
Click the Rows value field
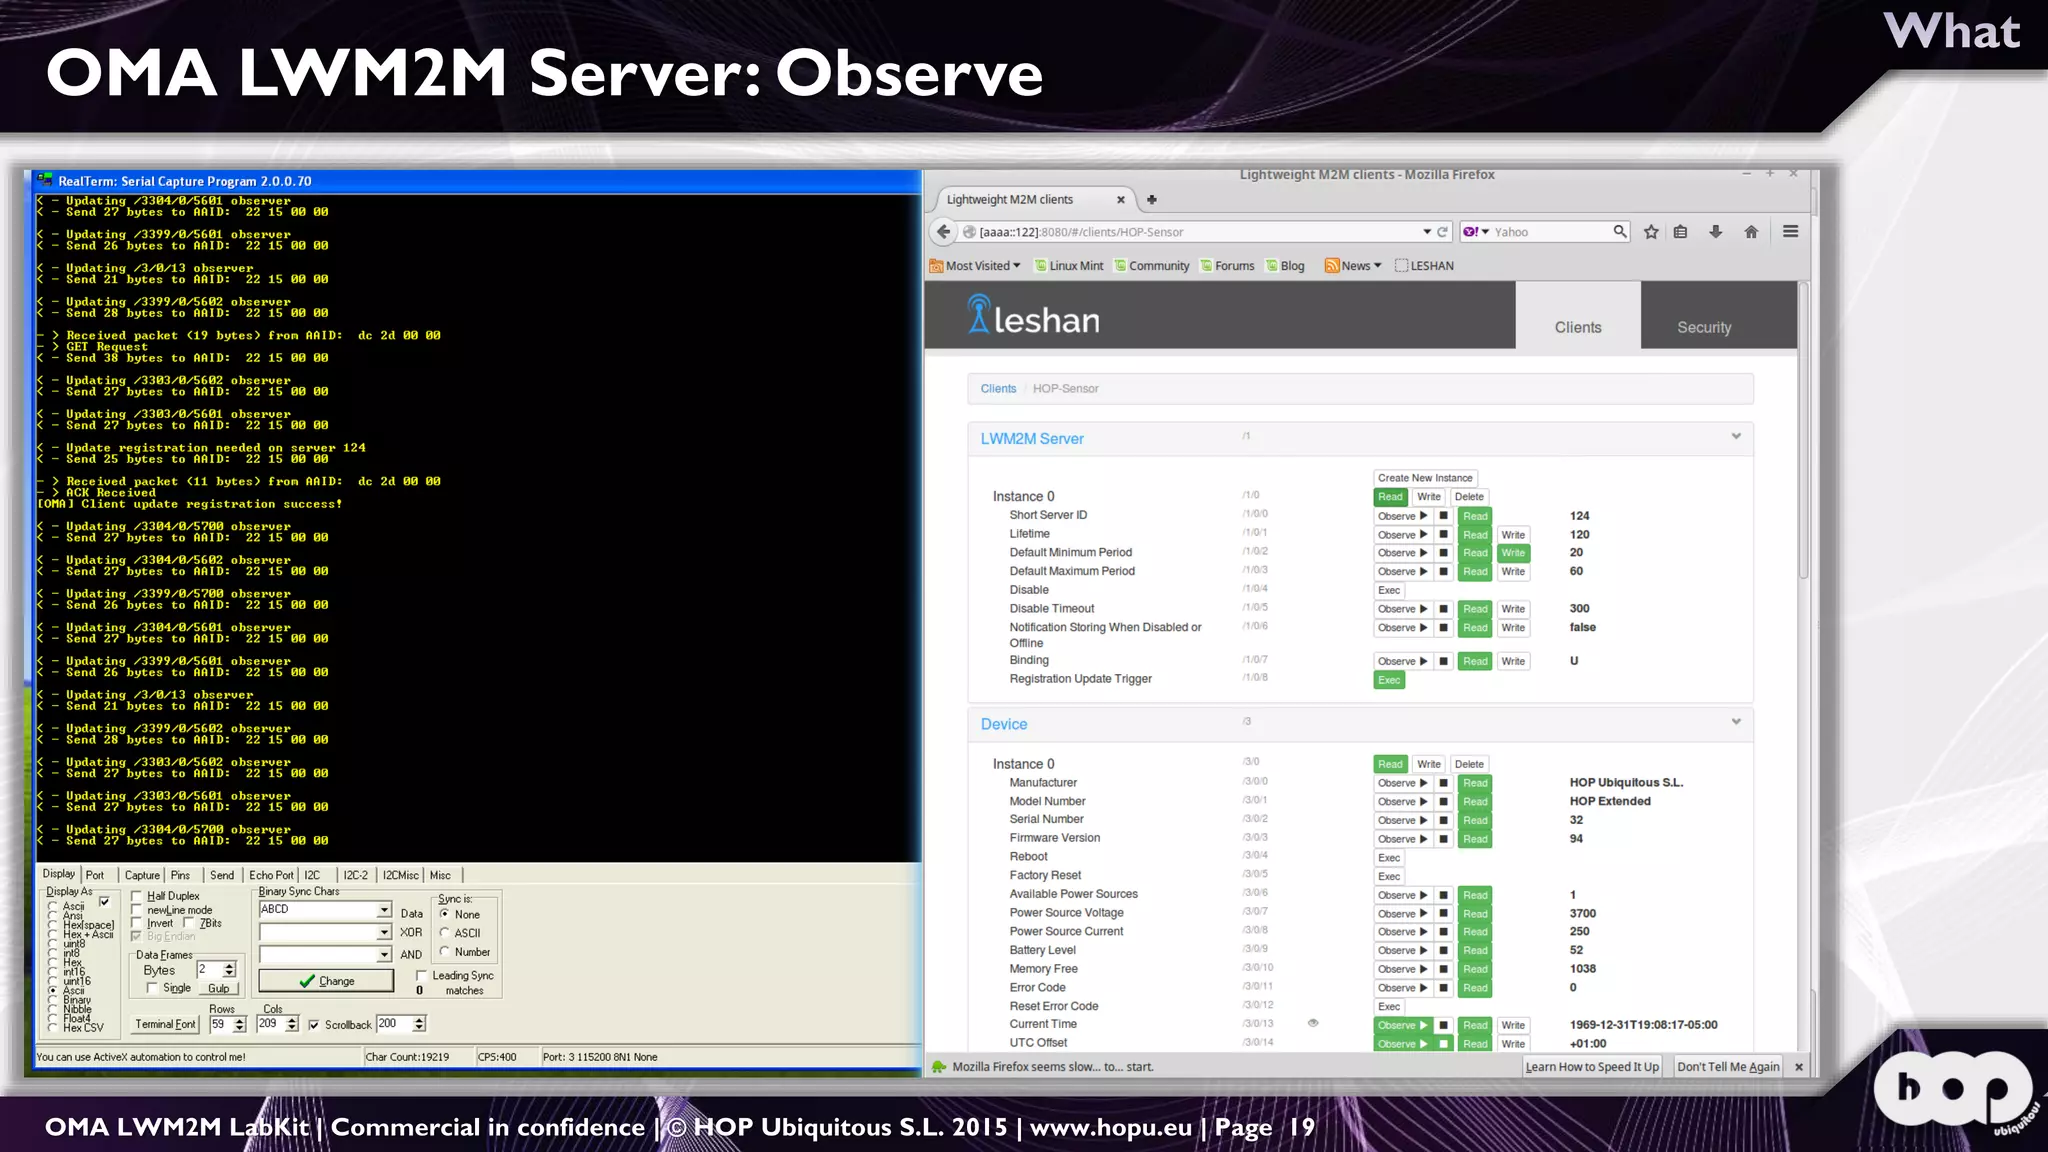[221, 1024]
